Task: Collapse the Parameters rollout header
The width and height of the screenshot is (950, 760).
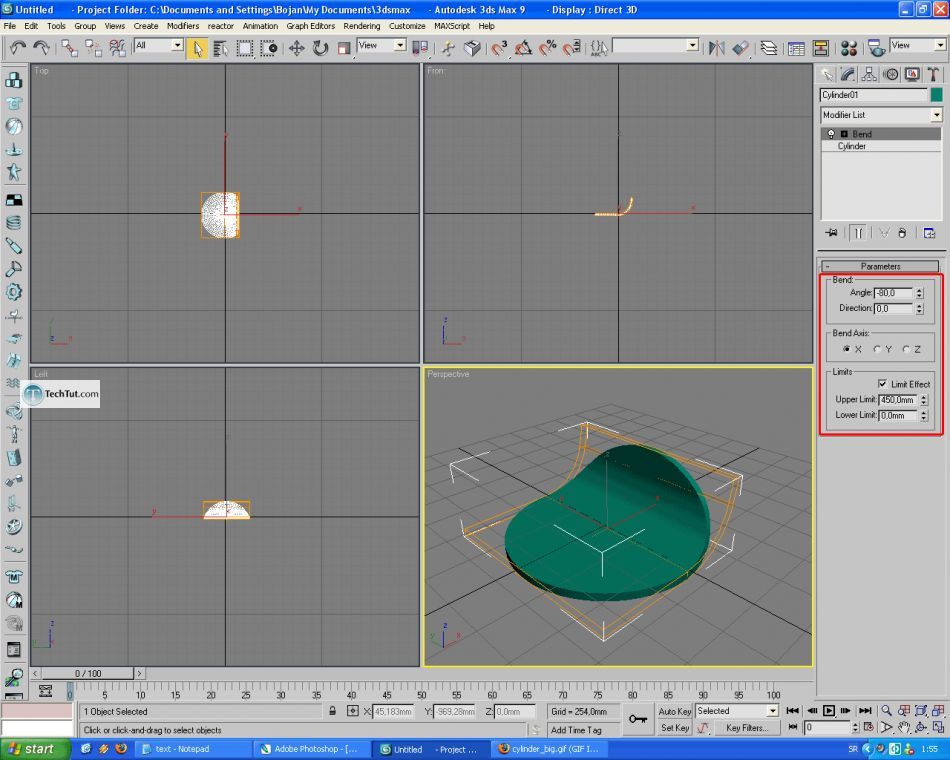Action: pos(880,266)
